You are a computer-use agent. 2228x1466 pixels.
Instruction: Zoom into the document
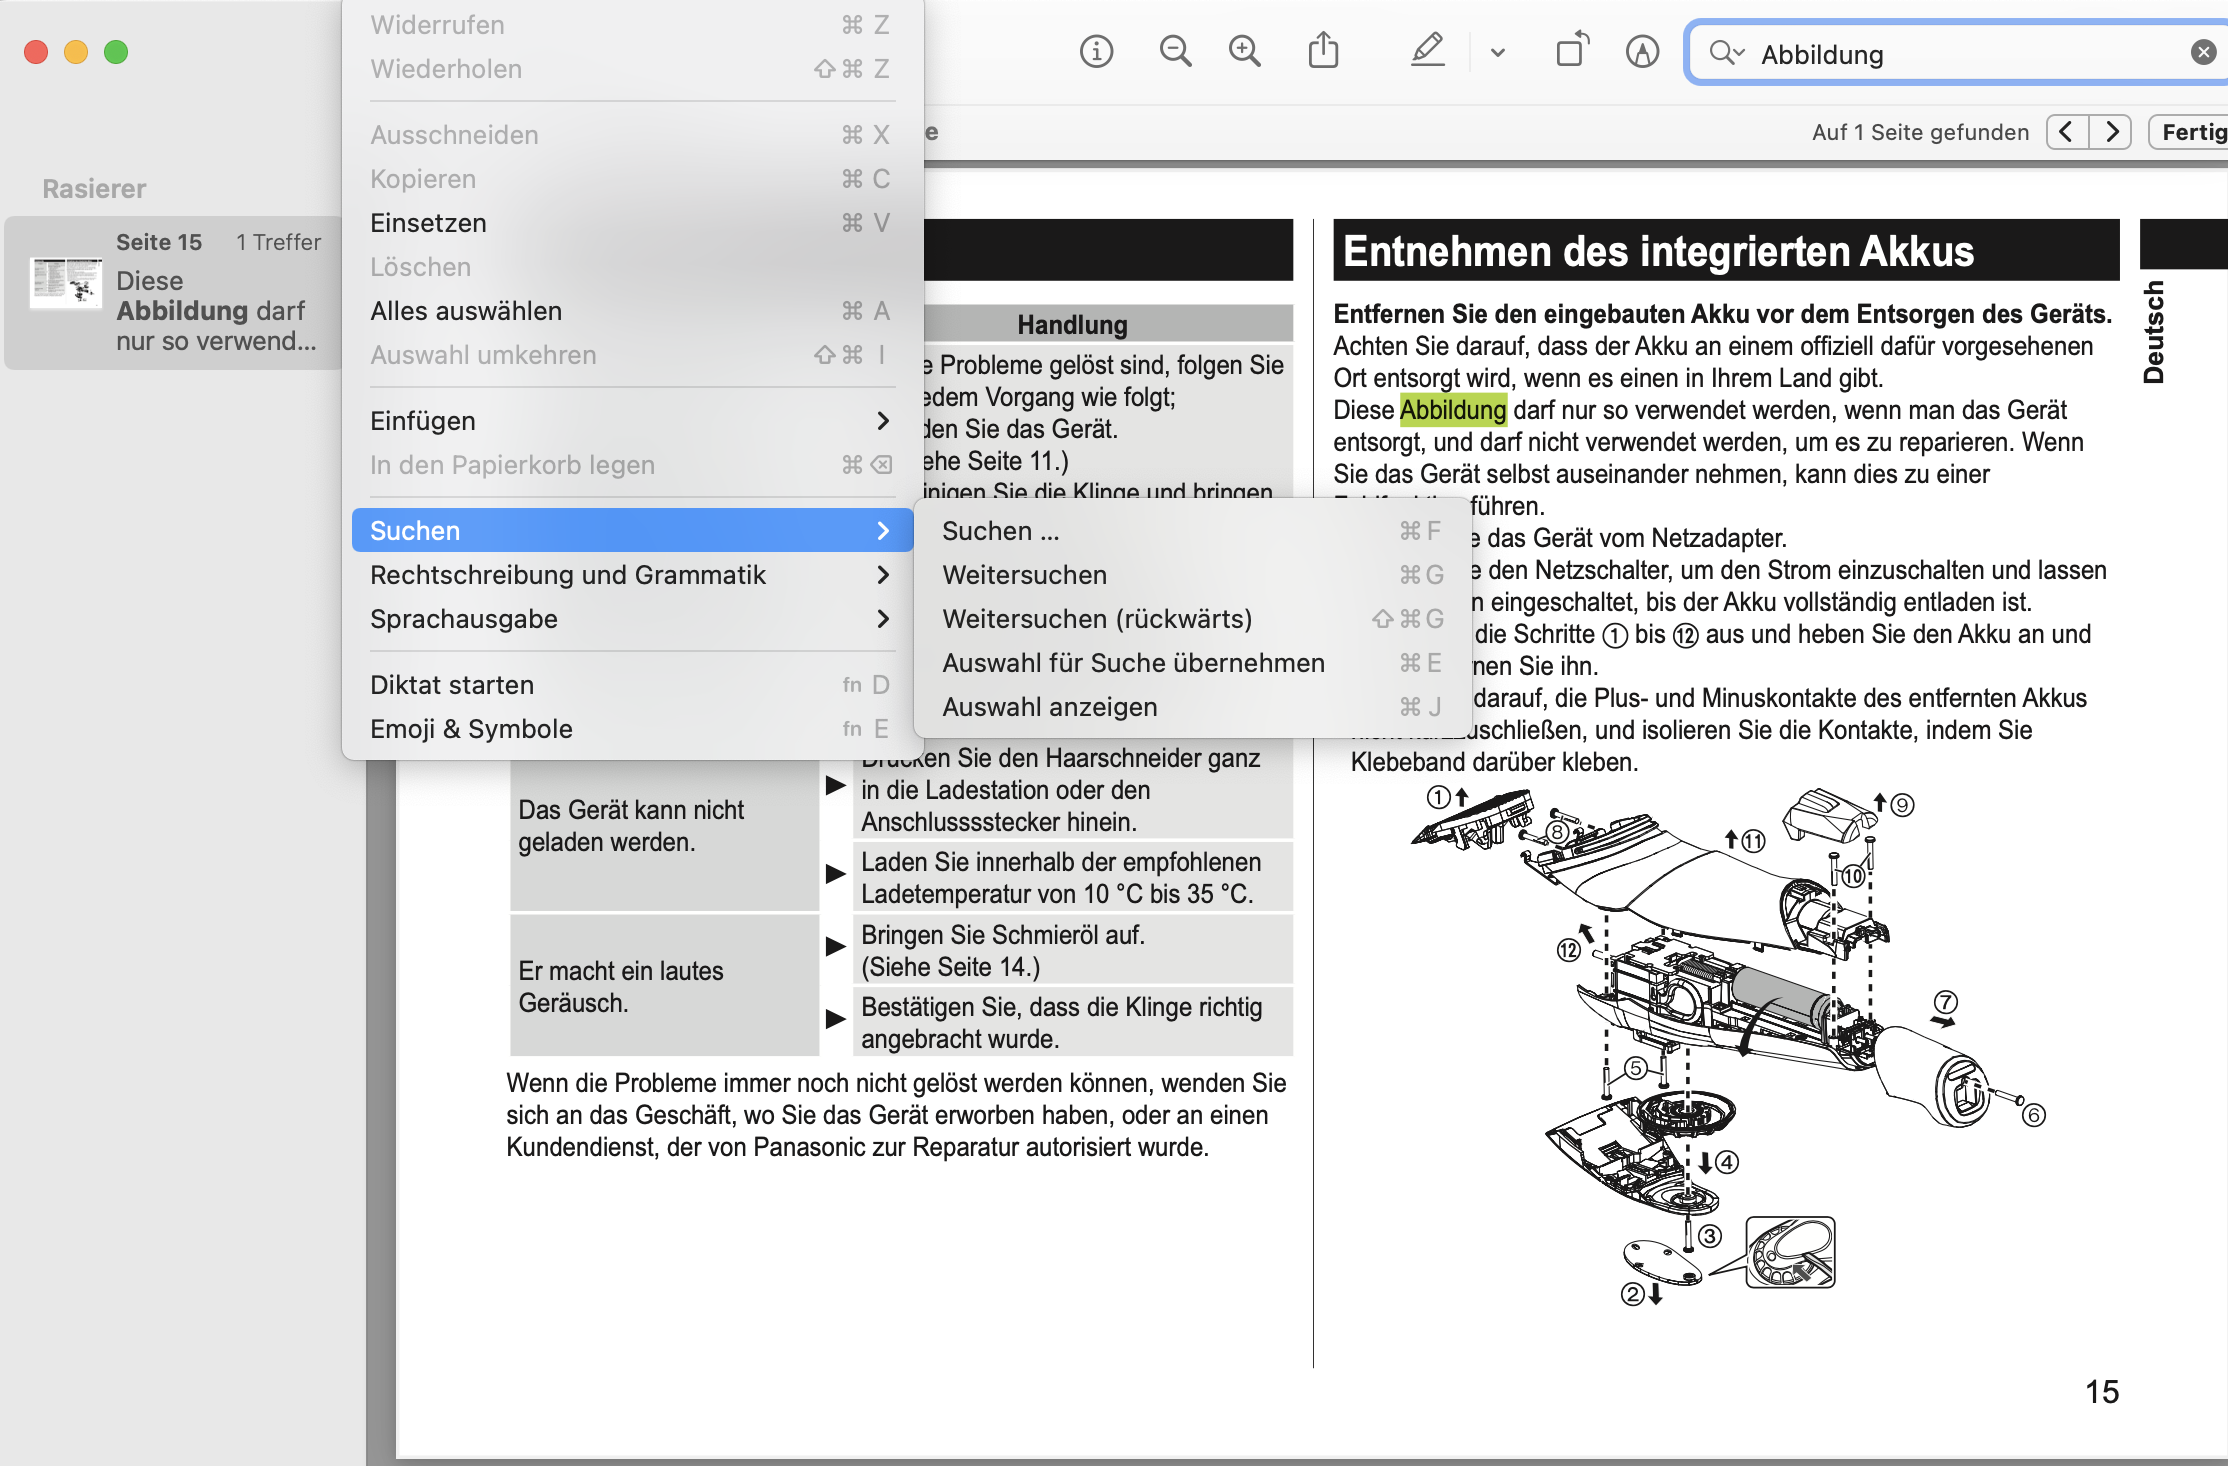click(1244, 51)
